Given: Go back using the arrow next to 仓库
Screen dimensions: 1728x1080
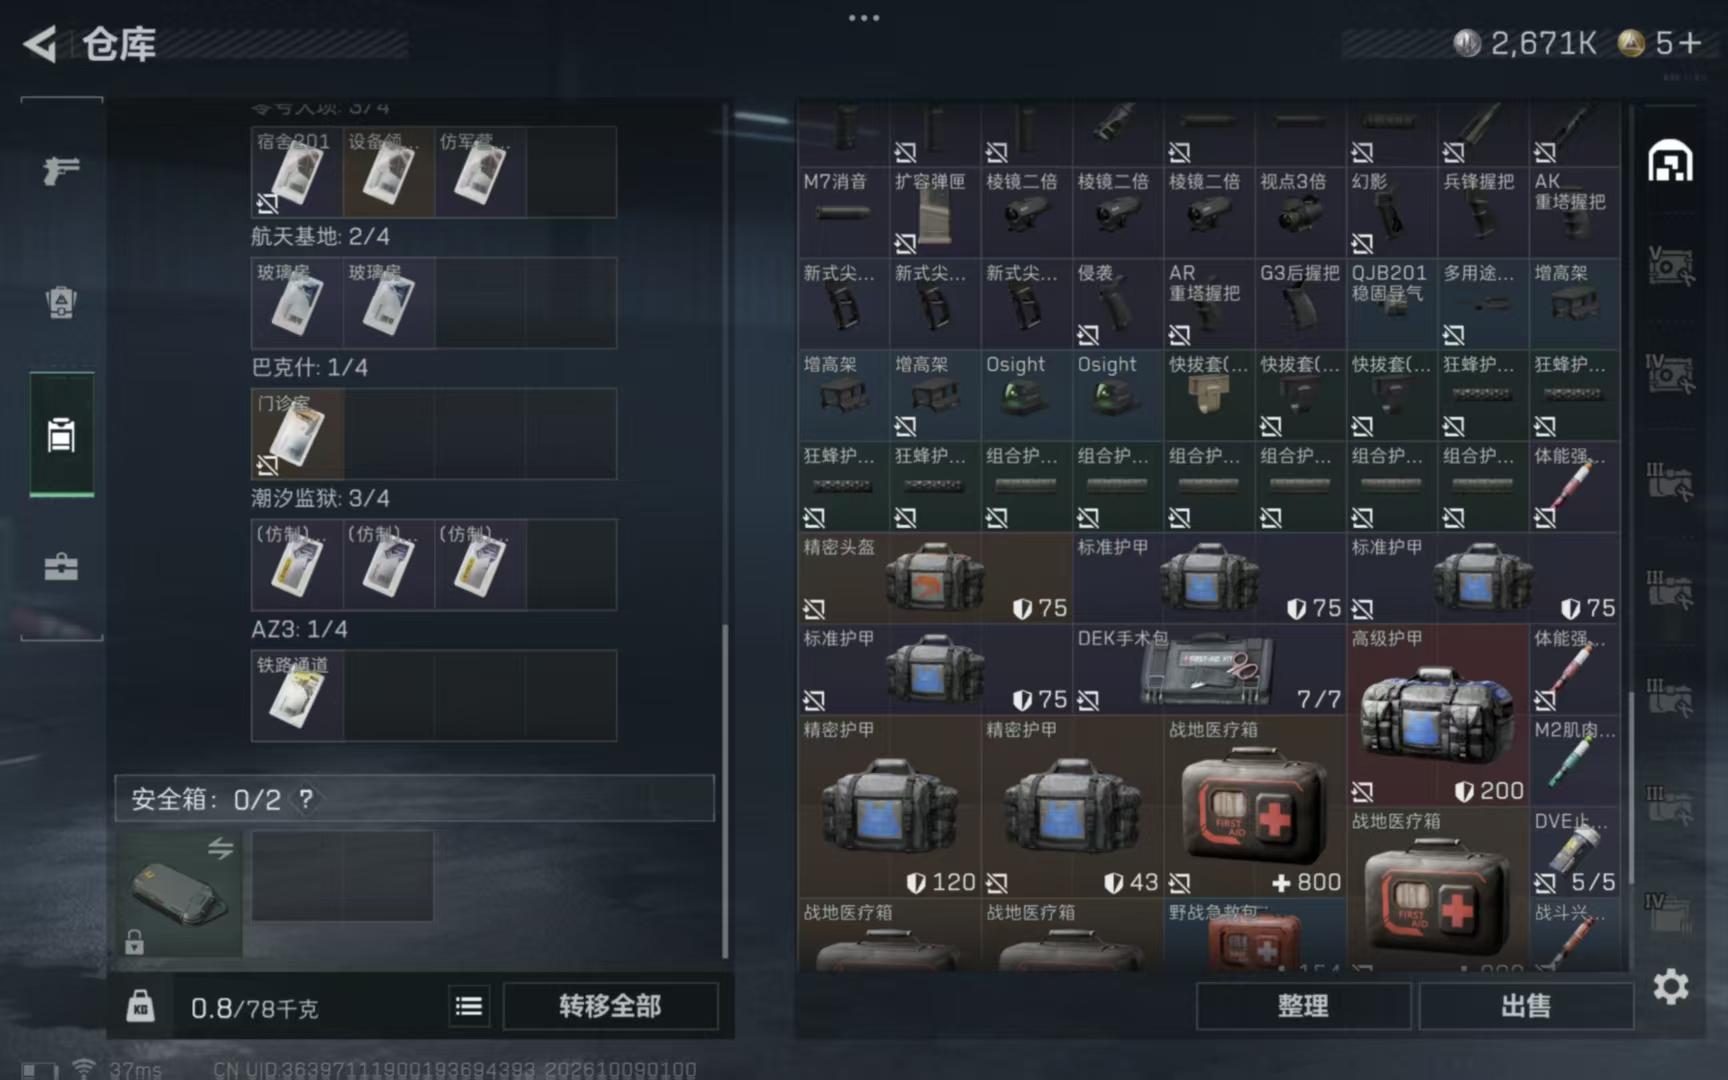Looking at the screenshot, I should click(x=41, y=44).
